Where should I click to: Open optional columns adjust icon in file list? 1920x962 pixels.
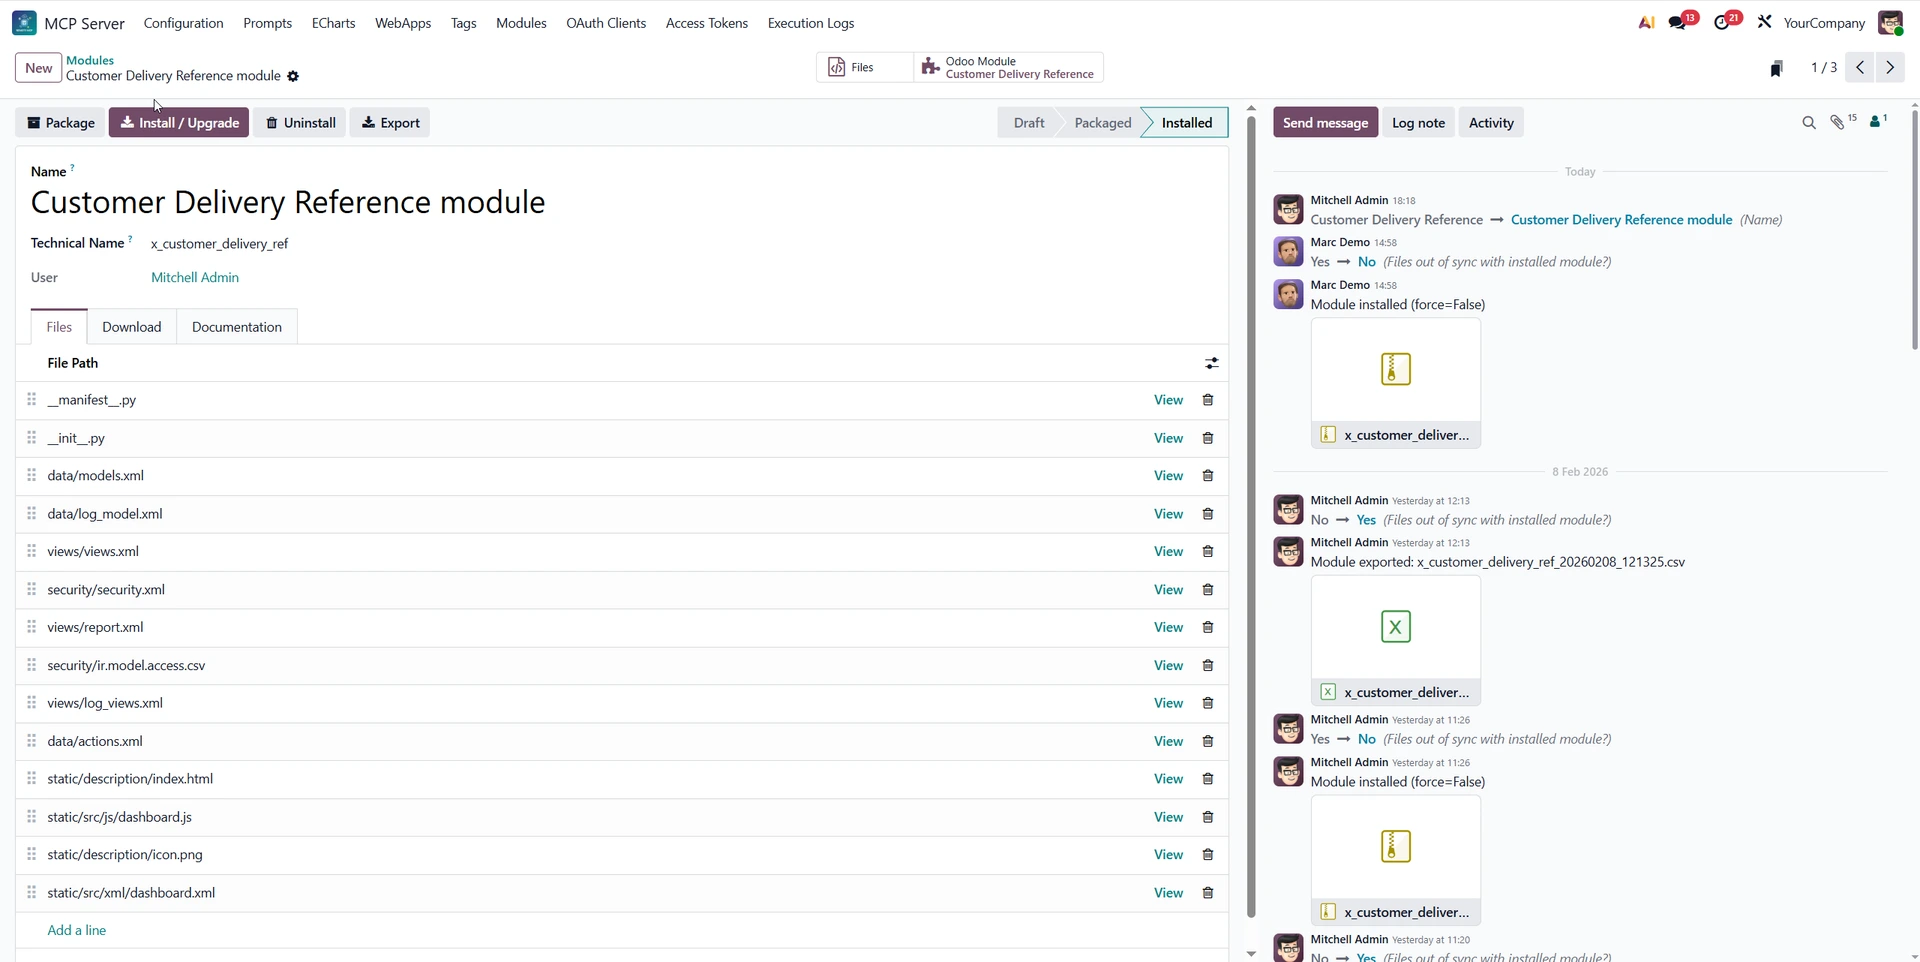click(1211, 363)
